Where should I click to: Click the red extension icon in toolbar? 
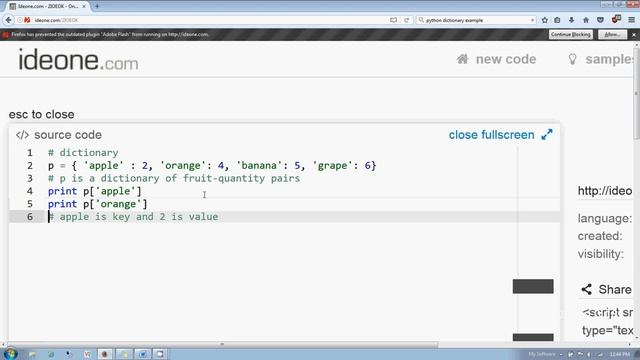pos(616,19)
